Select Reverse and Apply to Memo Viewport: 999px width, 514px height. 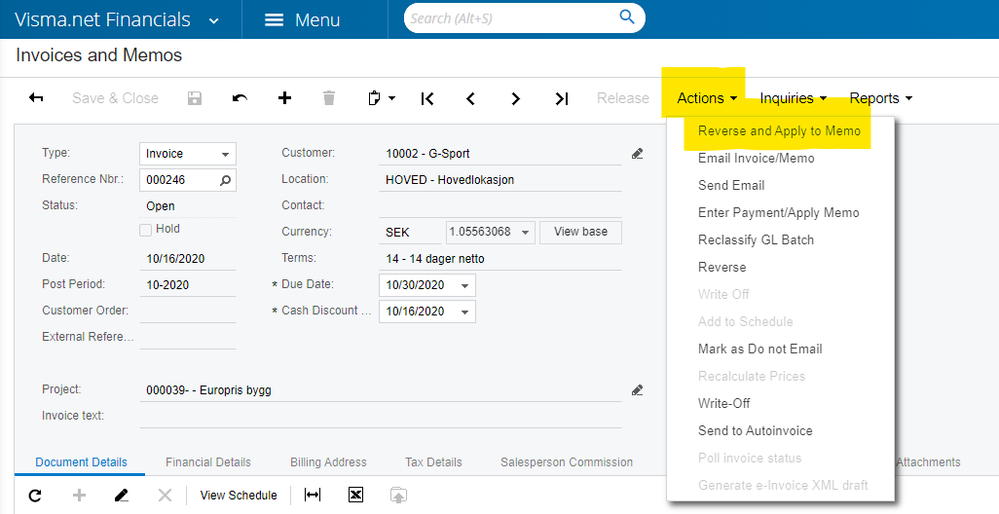[779, 131]
